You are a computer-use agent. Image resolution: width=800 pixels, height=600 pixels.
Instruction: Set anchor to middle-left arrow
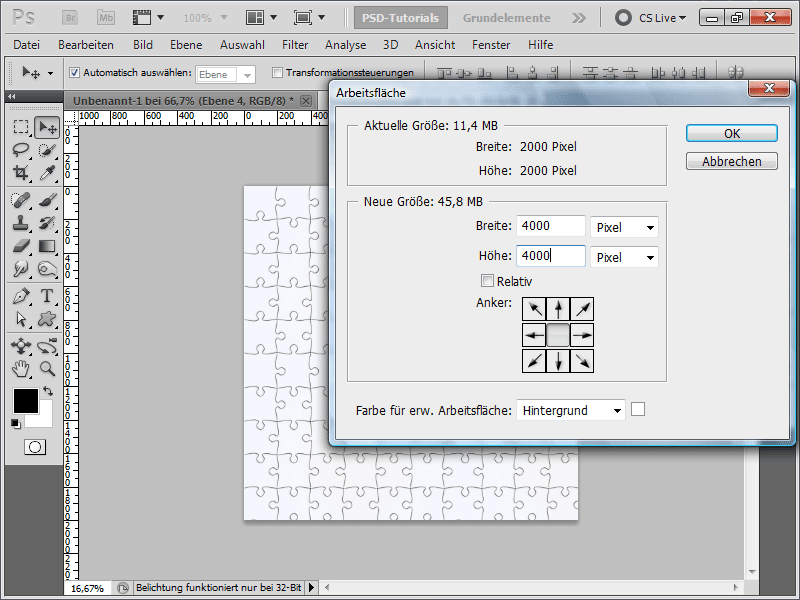click(534, 335)
